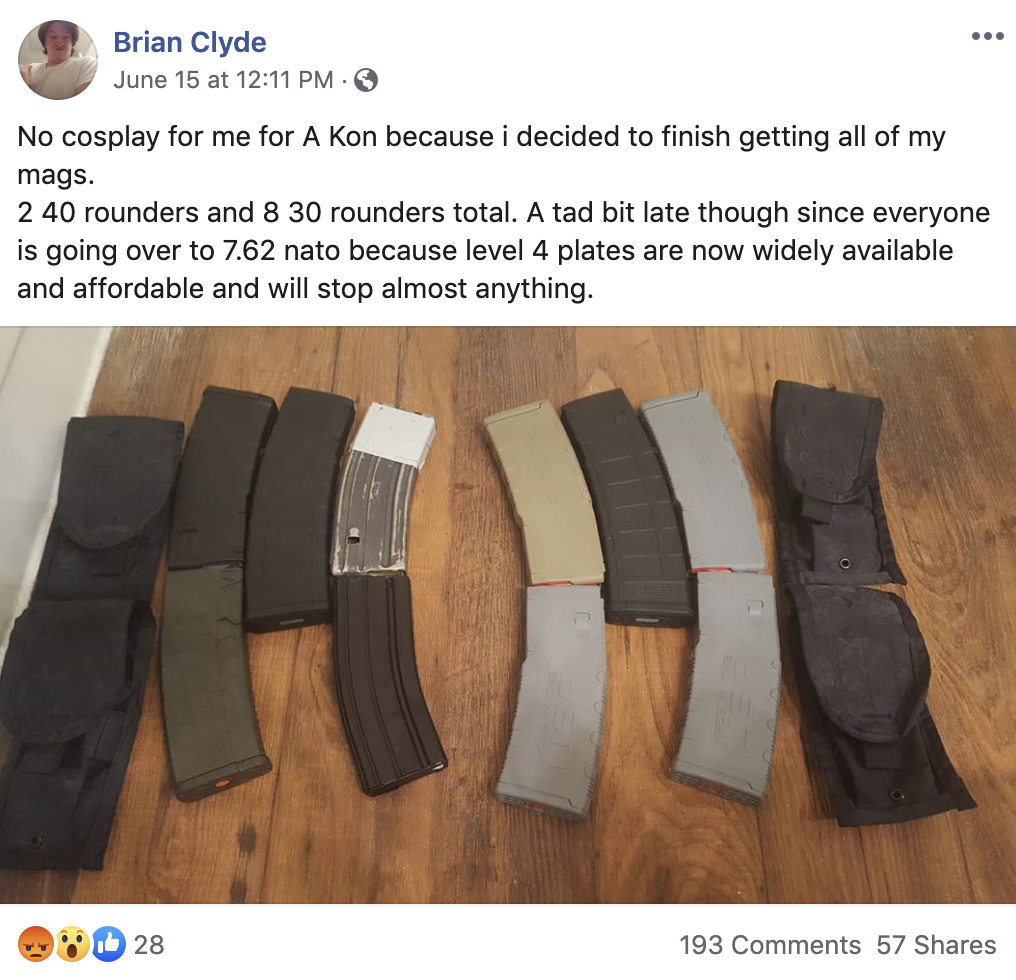Image resolution: width=1016 pixels, height=980 pixels.
Task: Open the post options three-dot menu
Action: [x=986, y=37]
